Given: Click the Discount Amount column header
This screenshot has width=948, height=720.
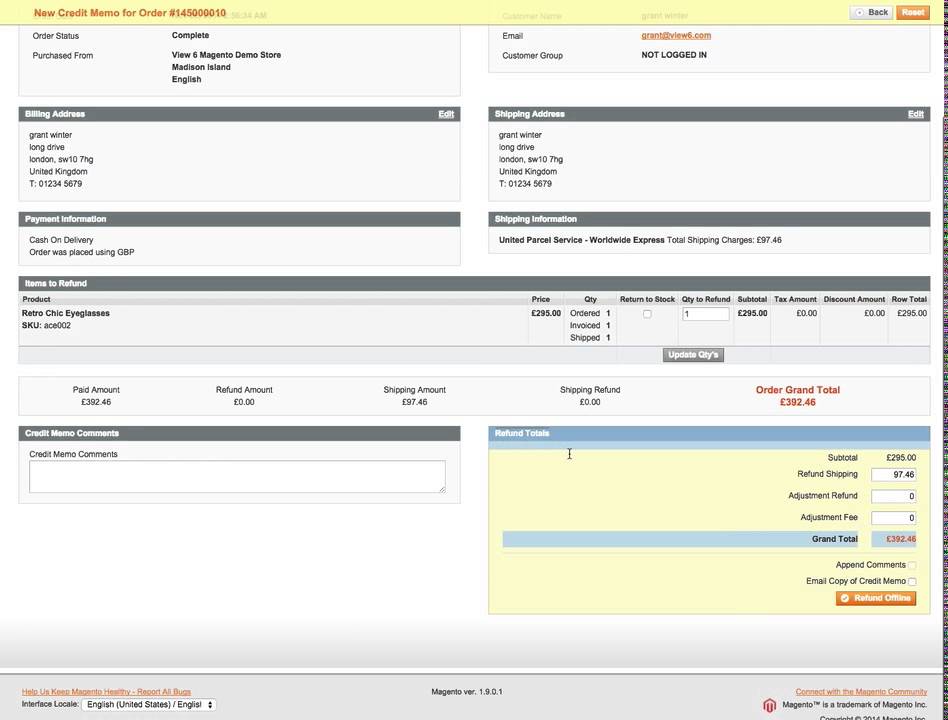Looking at the screenshot, I should 854,299.
